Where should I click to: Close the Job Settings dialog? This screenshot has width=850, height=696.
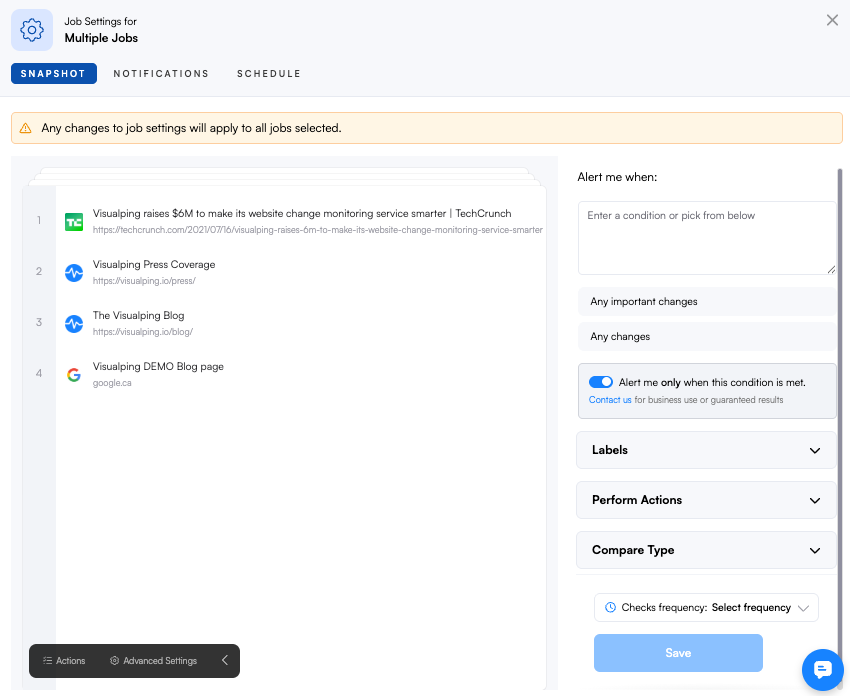click(x=832, y=20)
